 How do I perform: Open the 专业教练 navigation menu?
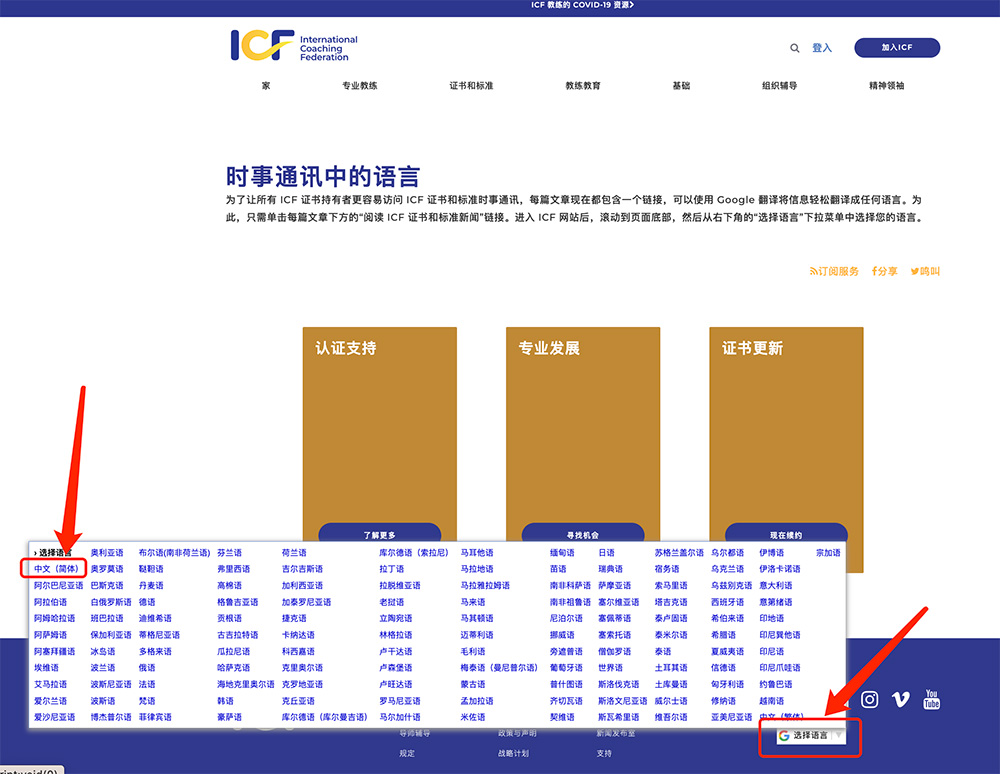[x=360, y=86]
